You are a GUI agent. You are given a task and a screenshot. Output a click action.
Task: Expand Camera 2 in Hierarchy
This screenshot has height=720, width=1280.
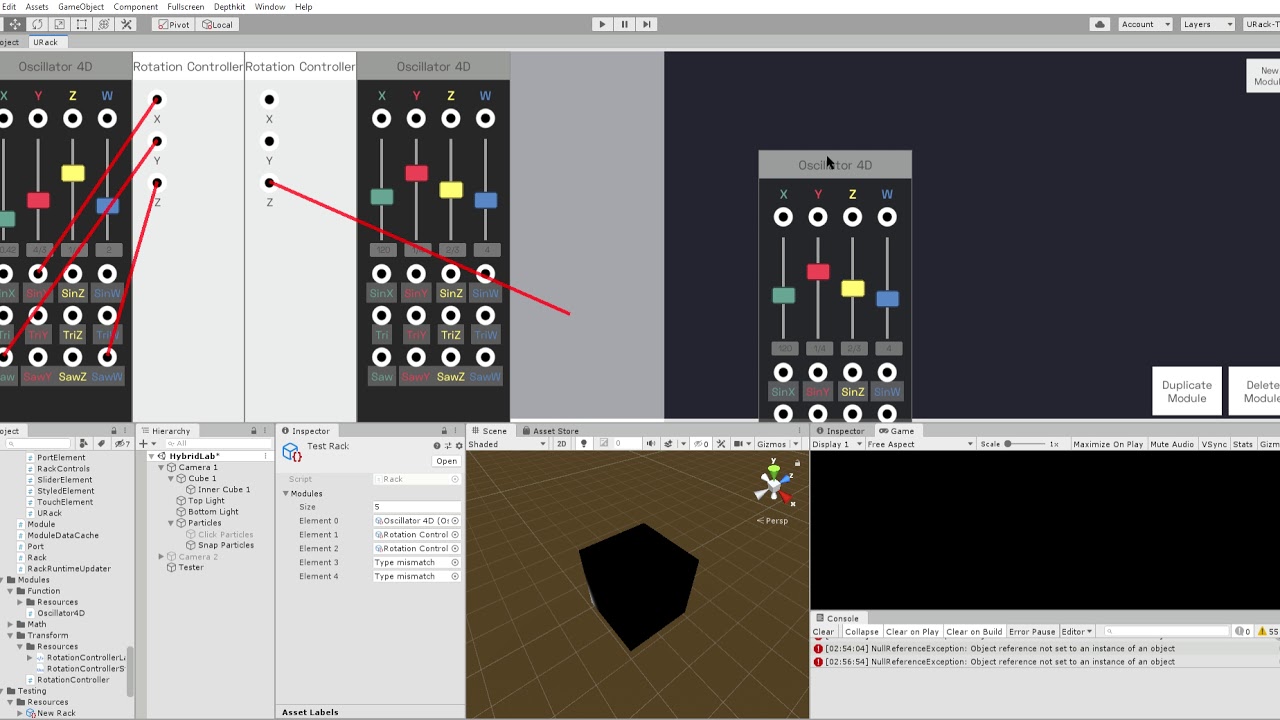162,556
